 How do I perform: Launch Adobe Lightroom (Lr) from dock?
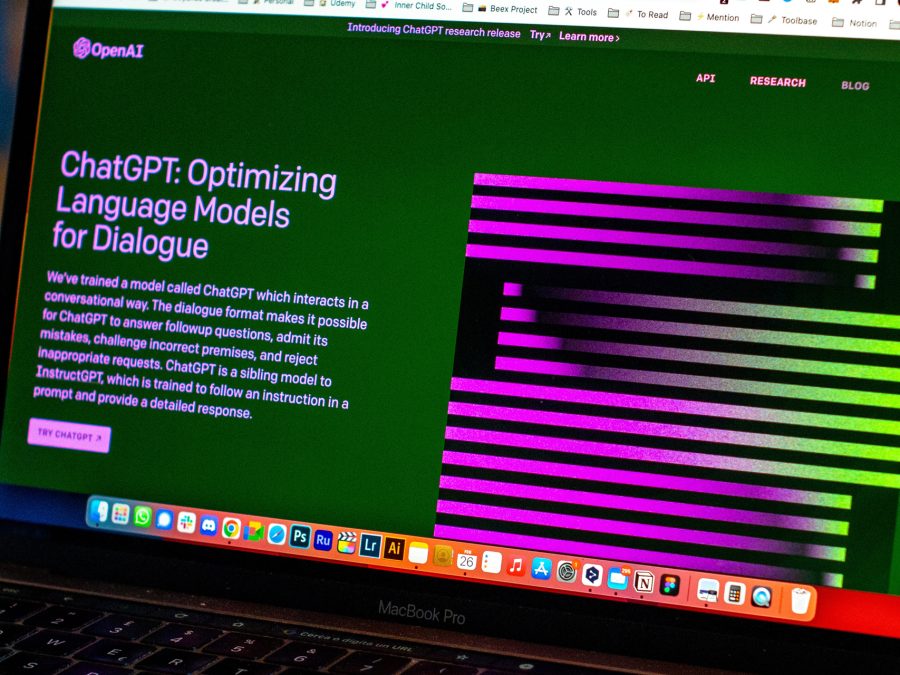click(370, 545)
